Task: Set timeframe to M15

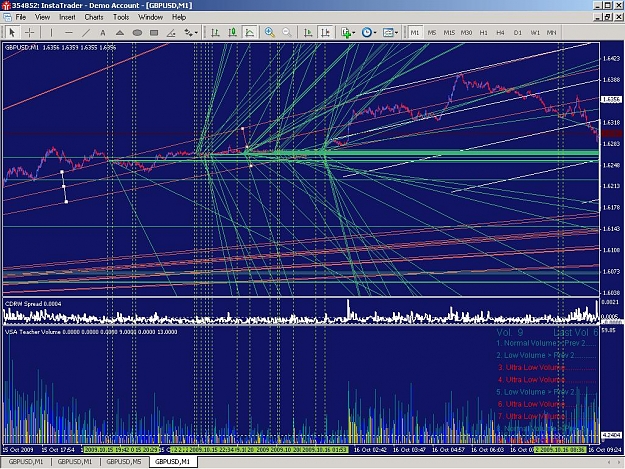Action: click(x=449, y=33)
